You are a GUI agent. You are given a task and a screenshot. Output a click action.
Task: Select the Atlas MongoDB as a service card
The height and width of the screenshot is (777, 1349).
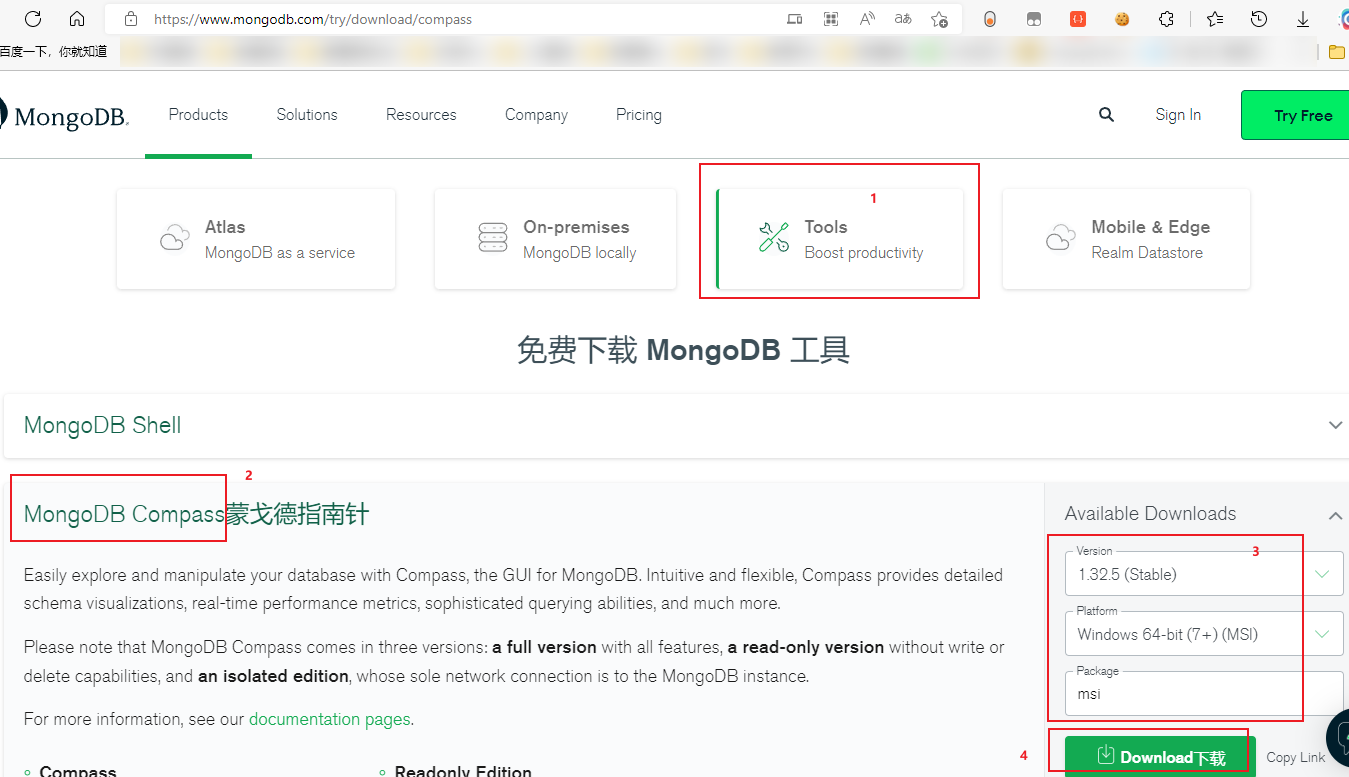[256, 239]
